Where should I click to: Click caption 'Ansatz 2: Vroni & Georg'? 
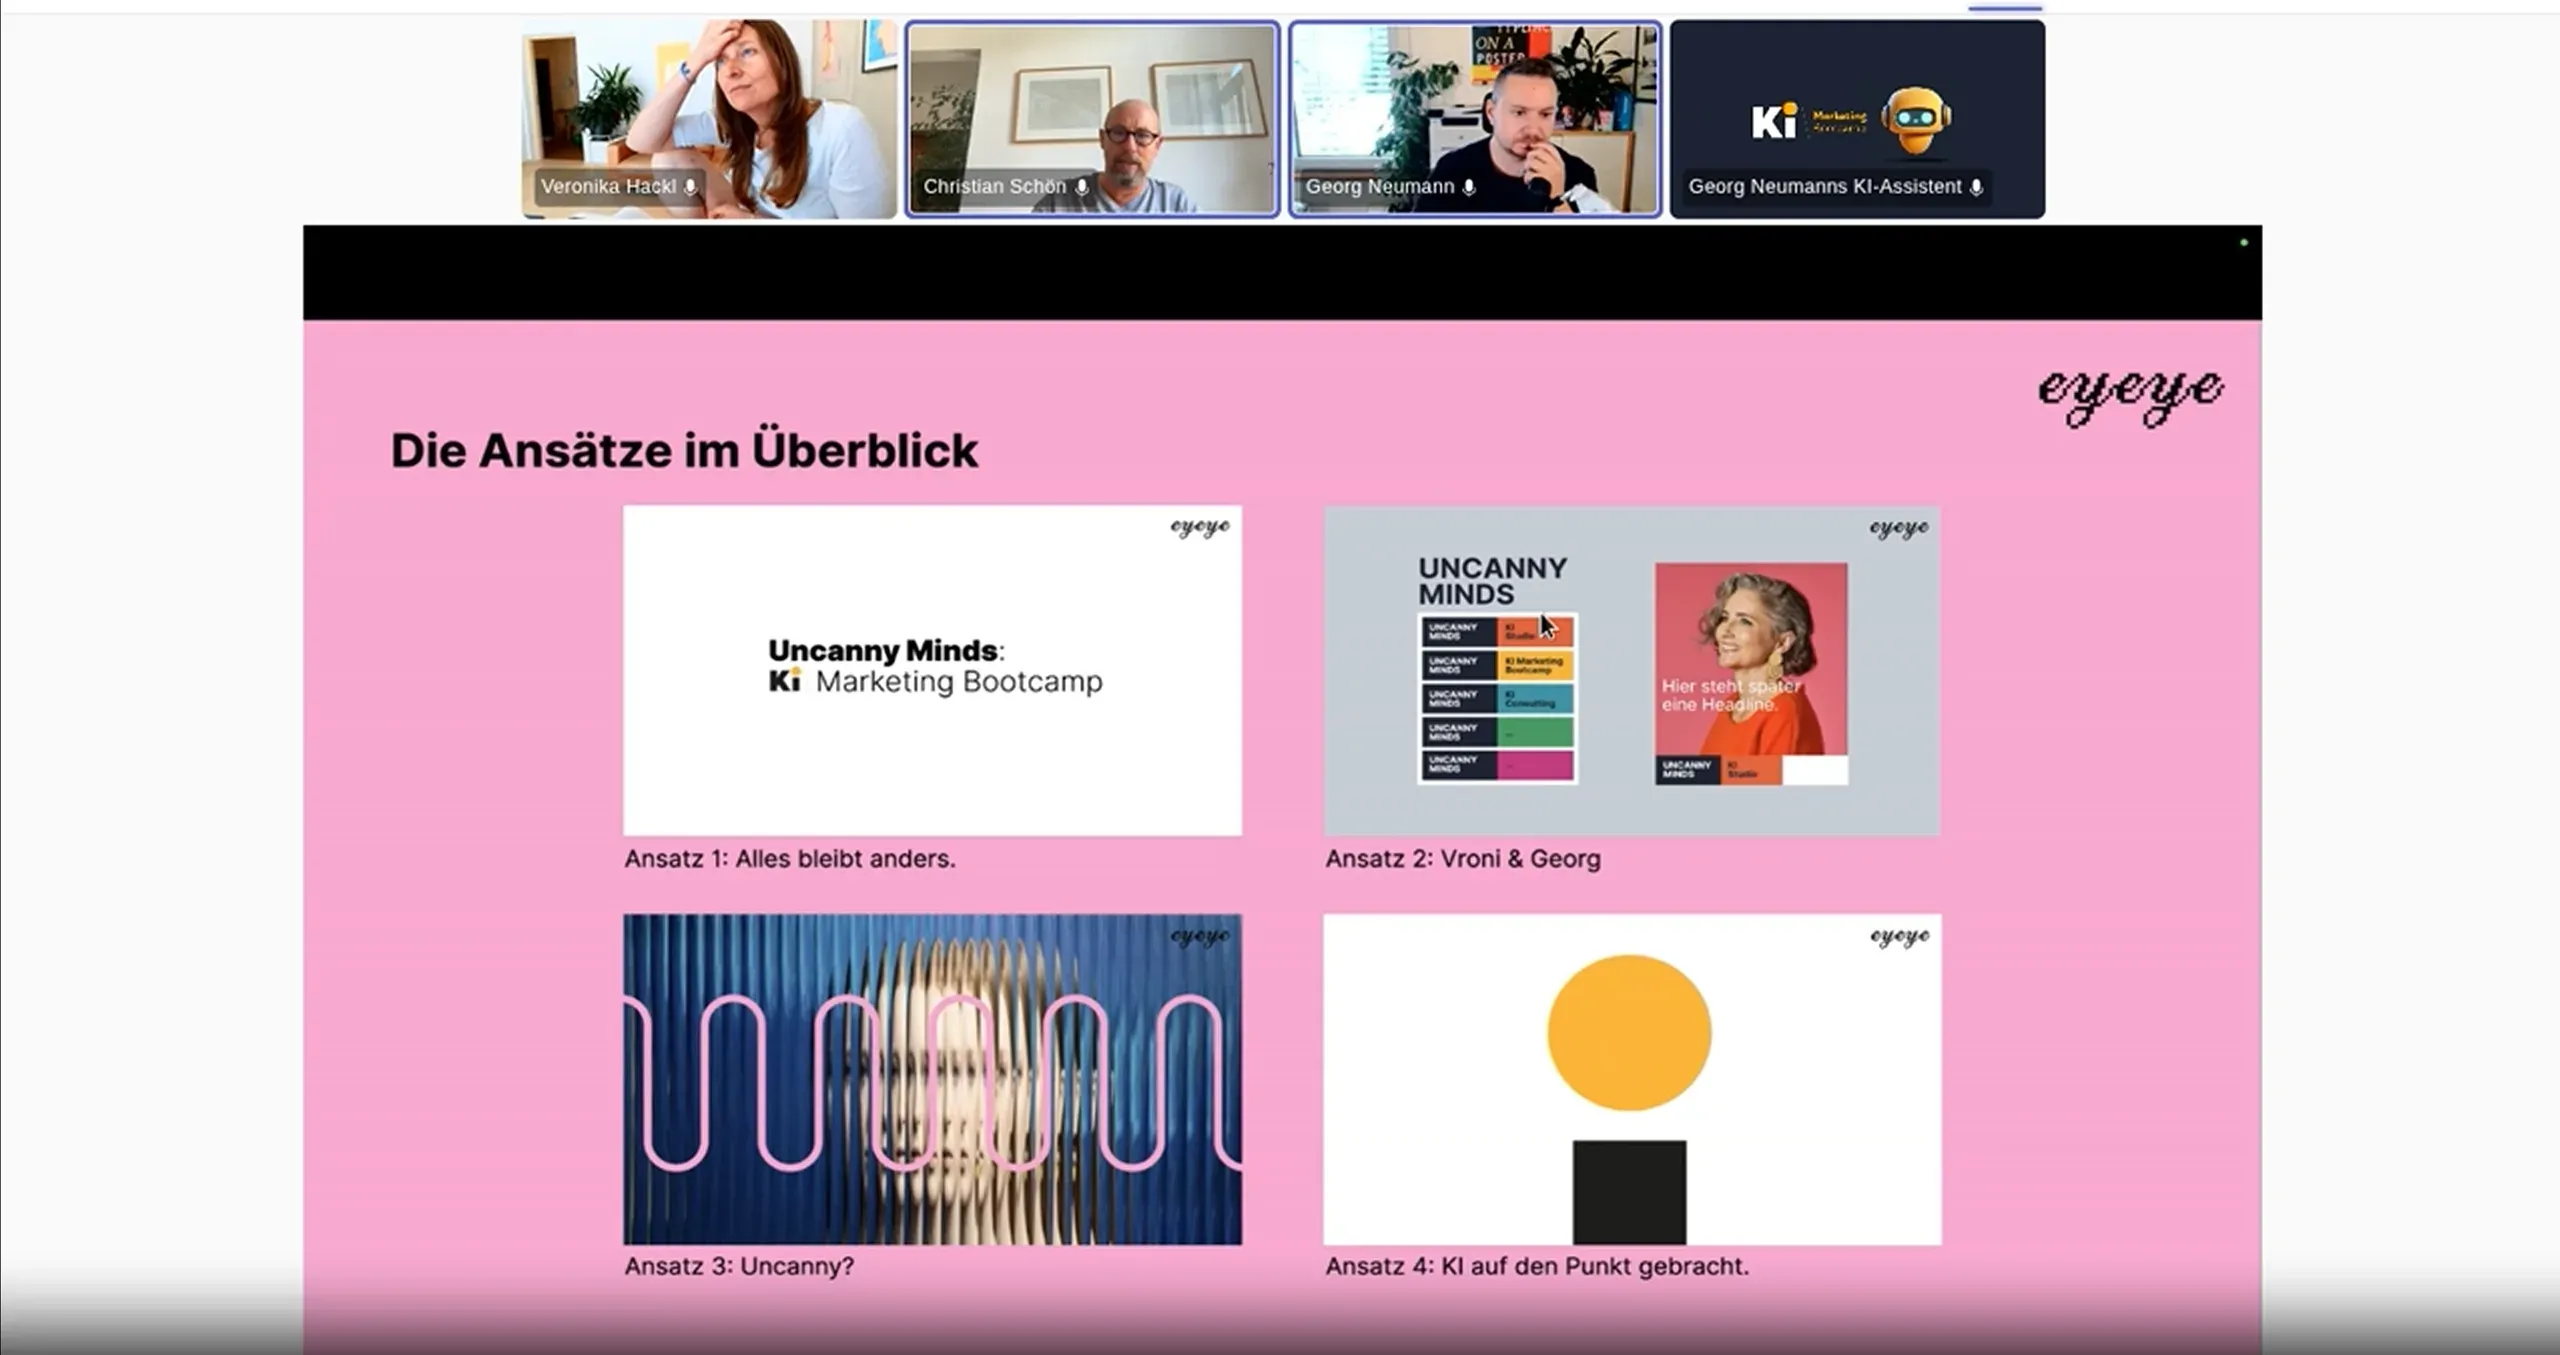[1463, 859]
